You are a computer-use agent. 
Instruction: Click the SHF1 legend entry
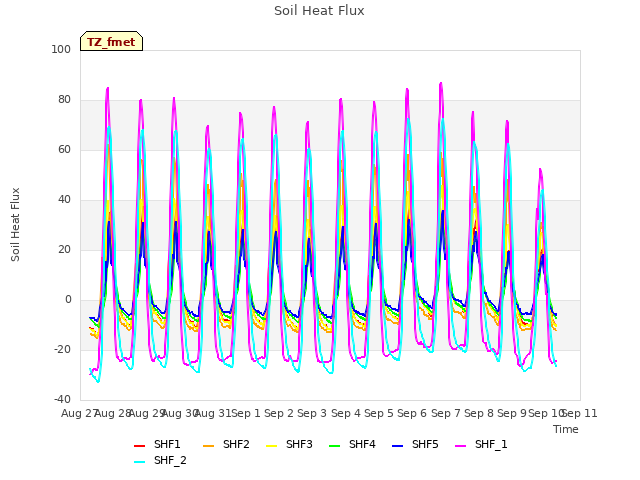pyautogui.click(x=157, y=444)
